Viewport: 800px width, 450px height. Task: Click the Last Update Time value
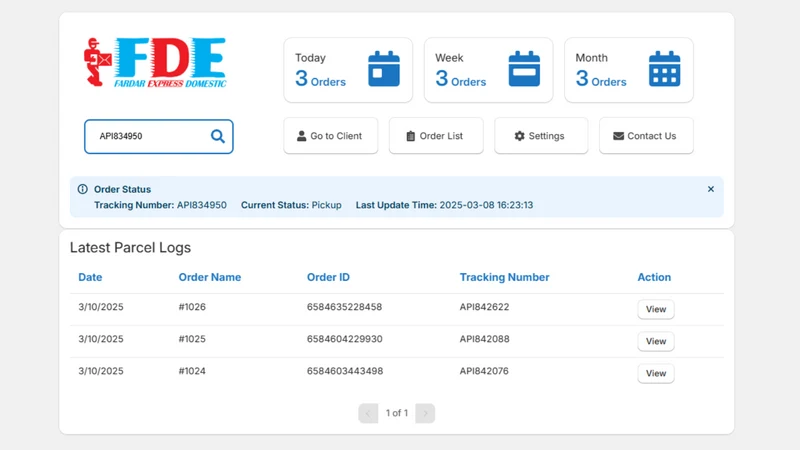point(486,205)
